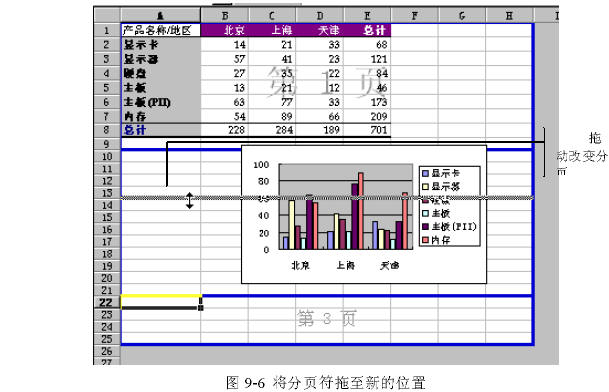Image resolution: width=609 pixels, height=392 pixels.
Task: Select row 13 header
Action: [x=107, y=193]
